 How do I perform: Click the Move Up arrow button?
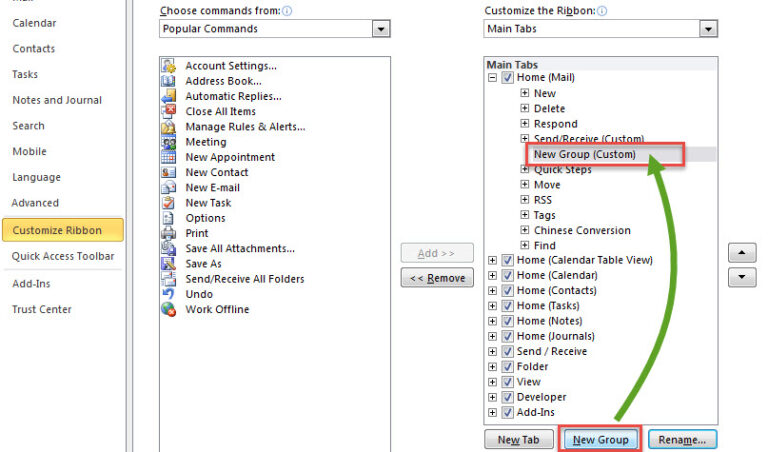point(741,253)
